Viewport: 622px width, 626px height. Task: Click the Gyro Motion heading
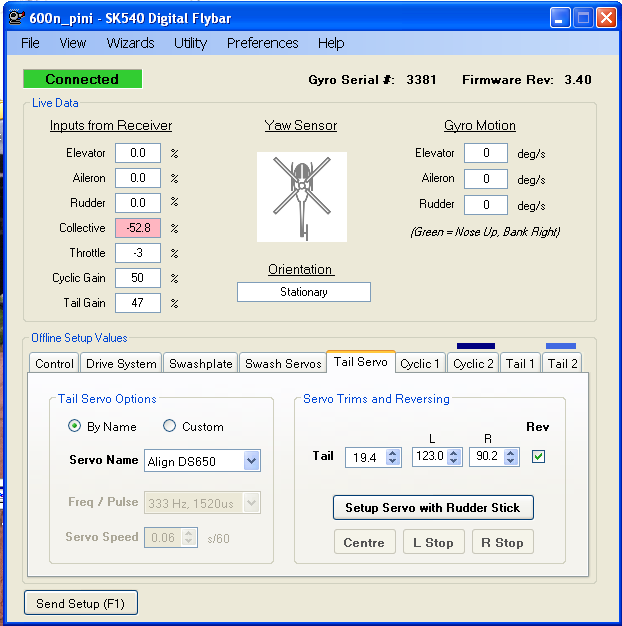[x=479, y=126]
